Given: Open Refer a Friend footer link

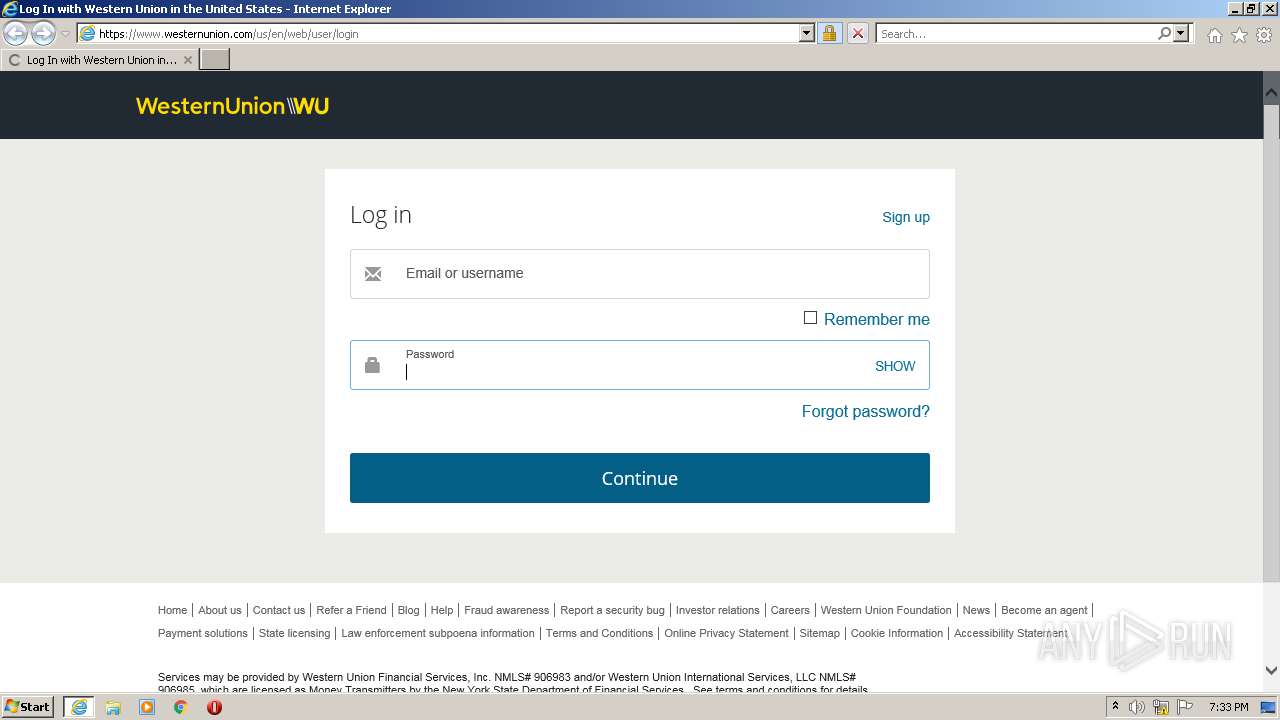Looking at the screenshot, I should coord(351,610).
